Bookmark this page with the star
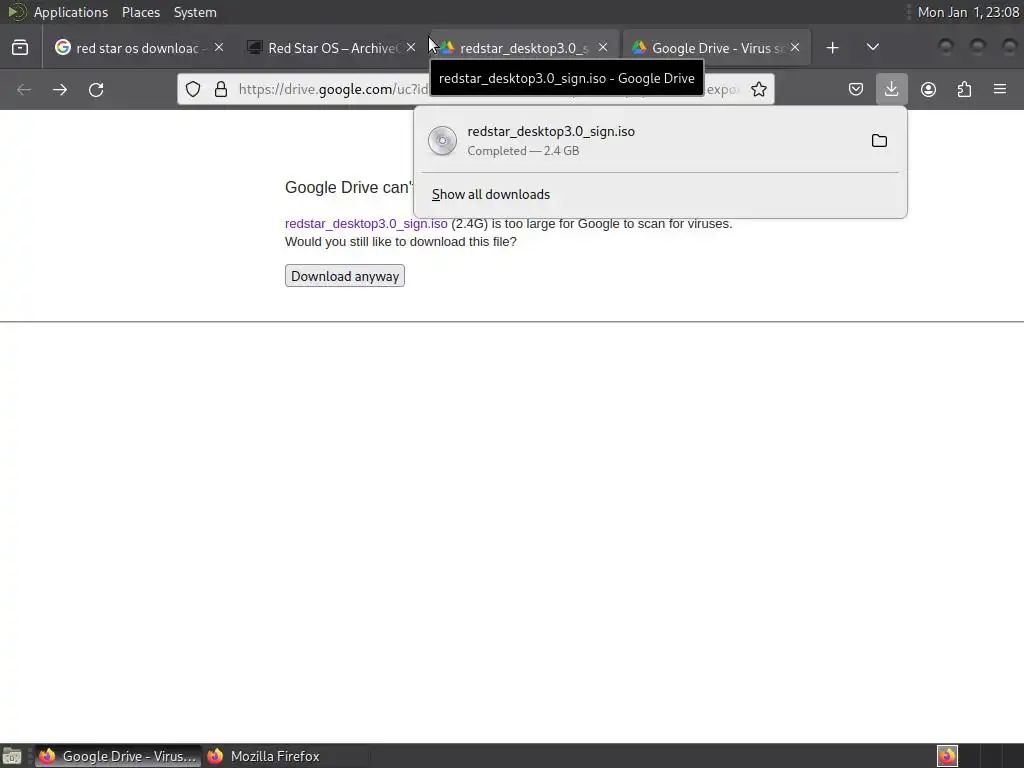The image size is (1024, 768). click(x=758, y=89)
